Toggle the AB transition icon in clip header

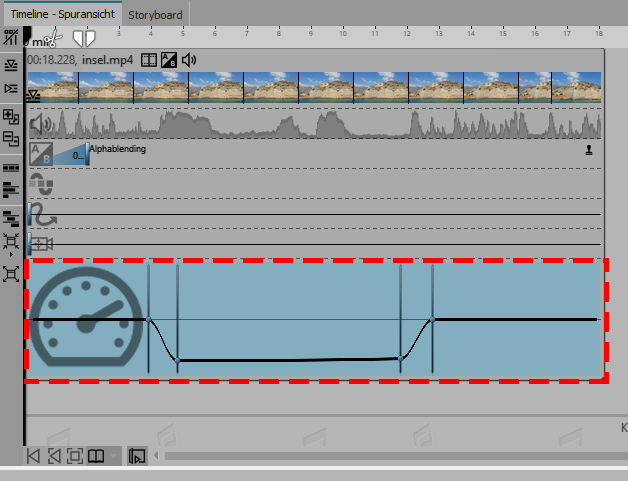169,60
